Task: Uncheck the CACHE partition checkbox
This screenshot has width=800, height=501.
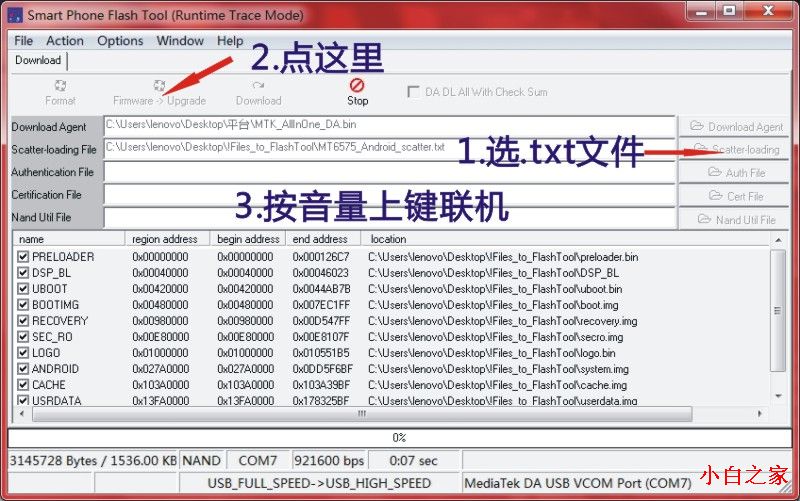Action: (x=23, y=385)
